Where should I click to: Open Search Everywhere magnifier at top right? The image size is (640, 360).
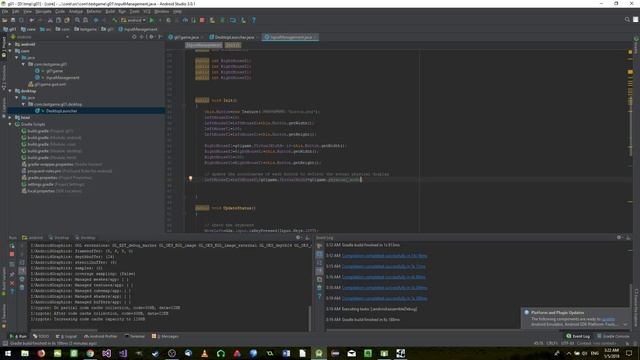click(x=627, y=20)
